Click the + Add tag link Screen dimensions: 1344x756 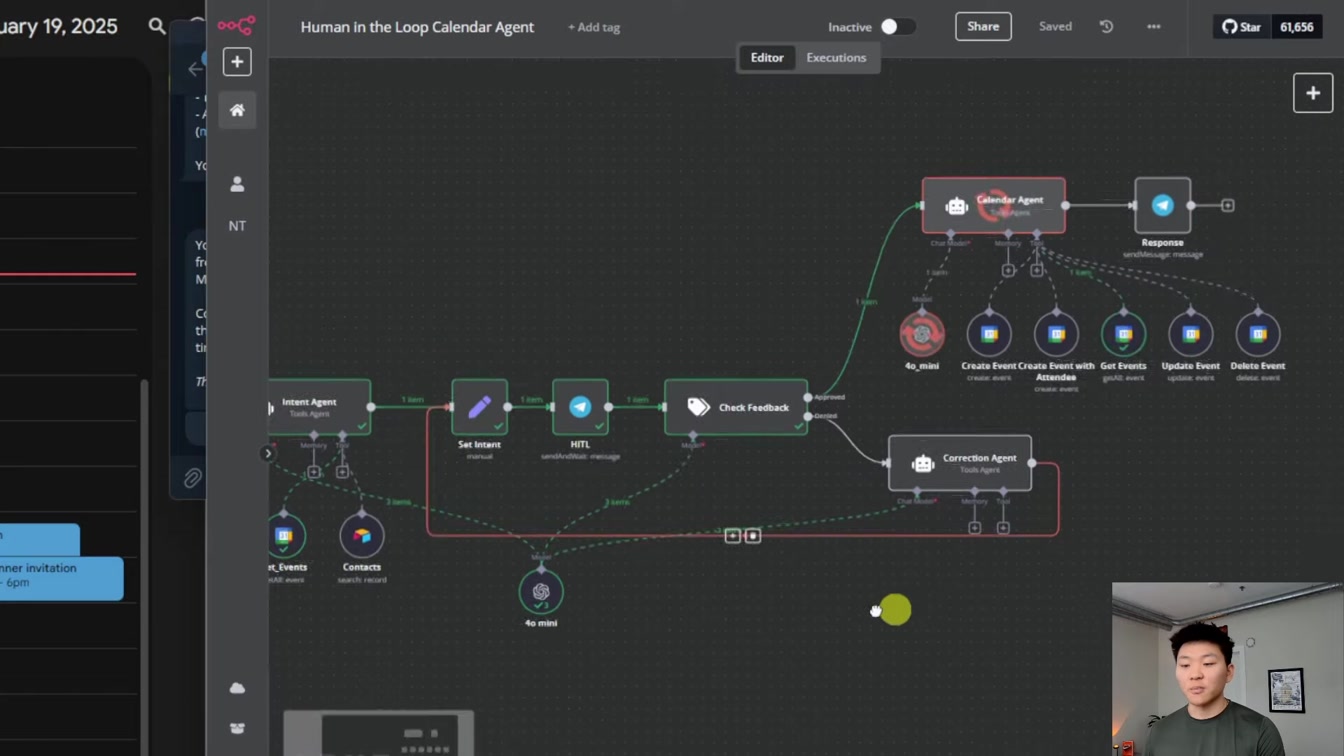coord(594,27)
